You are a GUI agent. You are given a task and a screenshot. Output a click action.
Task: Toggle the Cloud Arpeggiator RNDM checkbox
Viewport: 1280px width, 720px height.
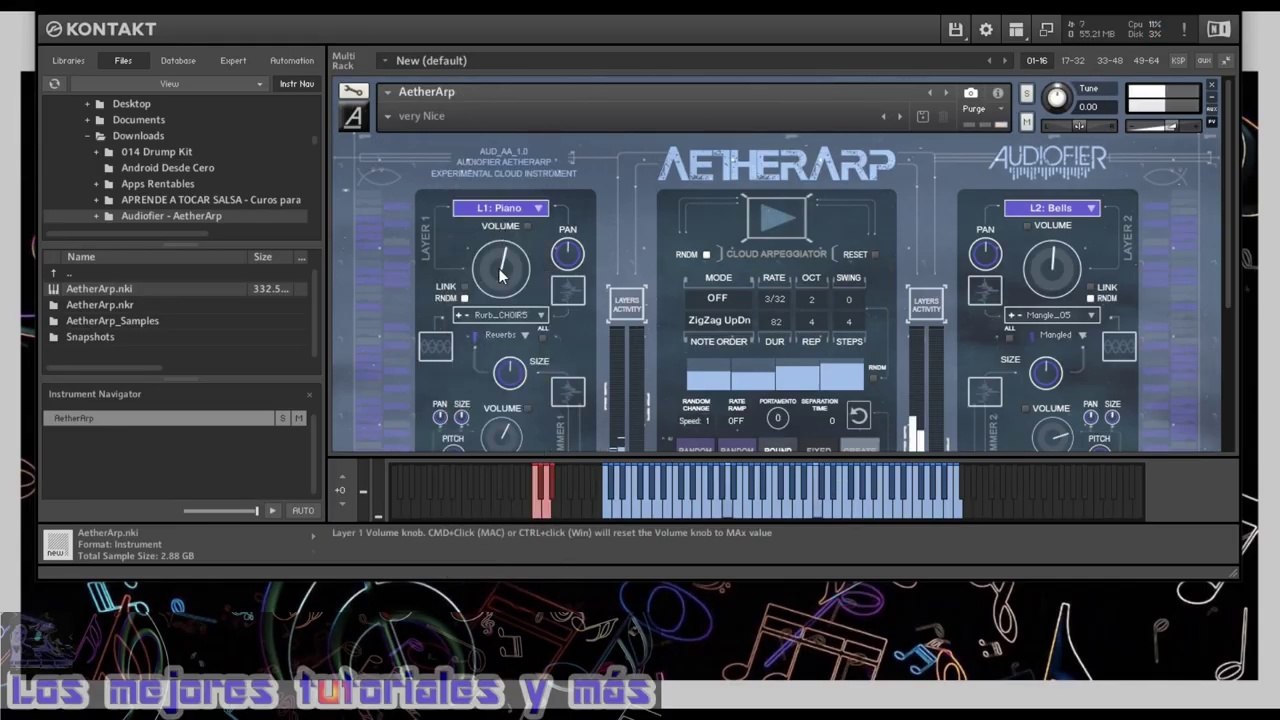pos(706,255)
